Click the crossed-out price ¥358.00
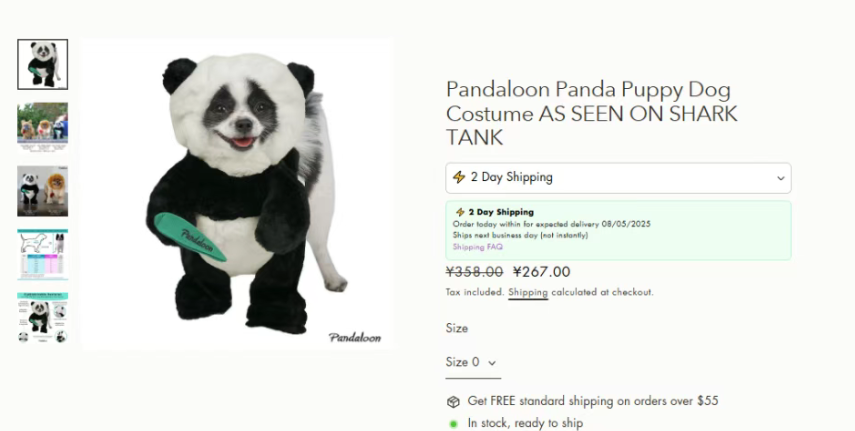Image resolution: width=855 pixels, height=431 pixels. click(x=474, y=272)
